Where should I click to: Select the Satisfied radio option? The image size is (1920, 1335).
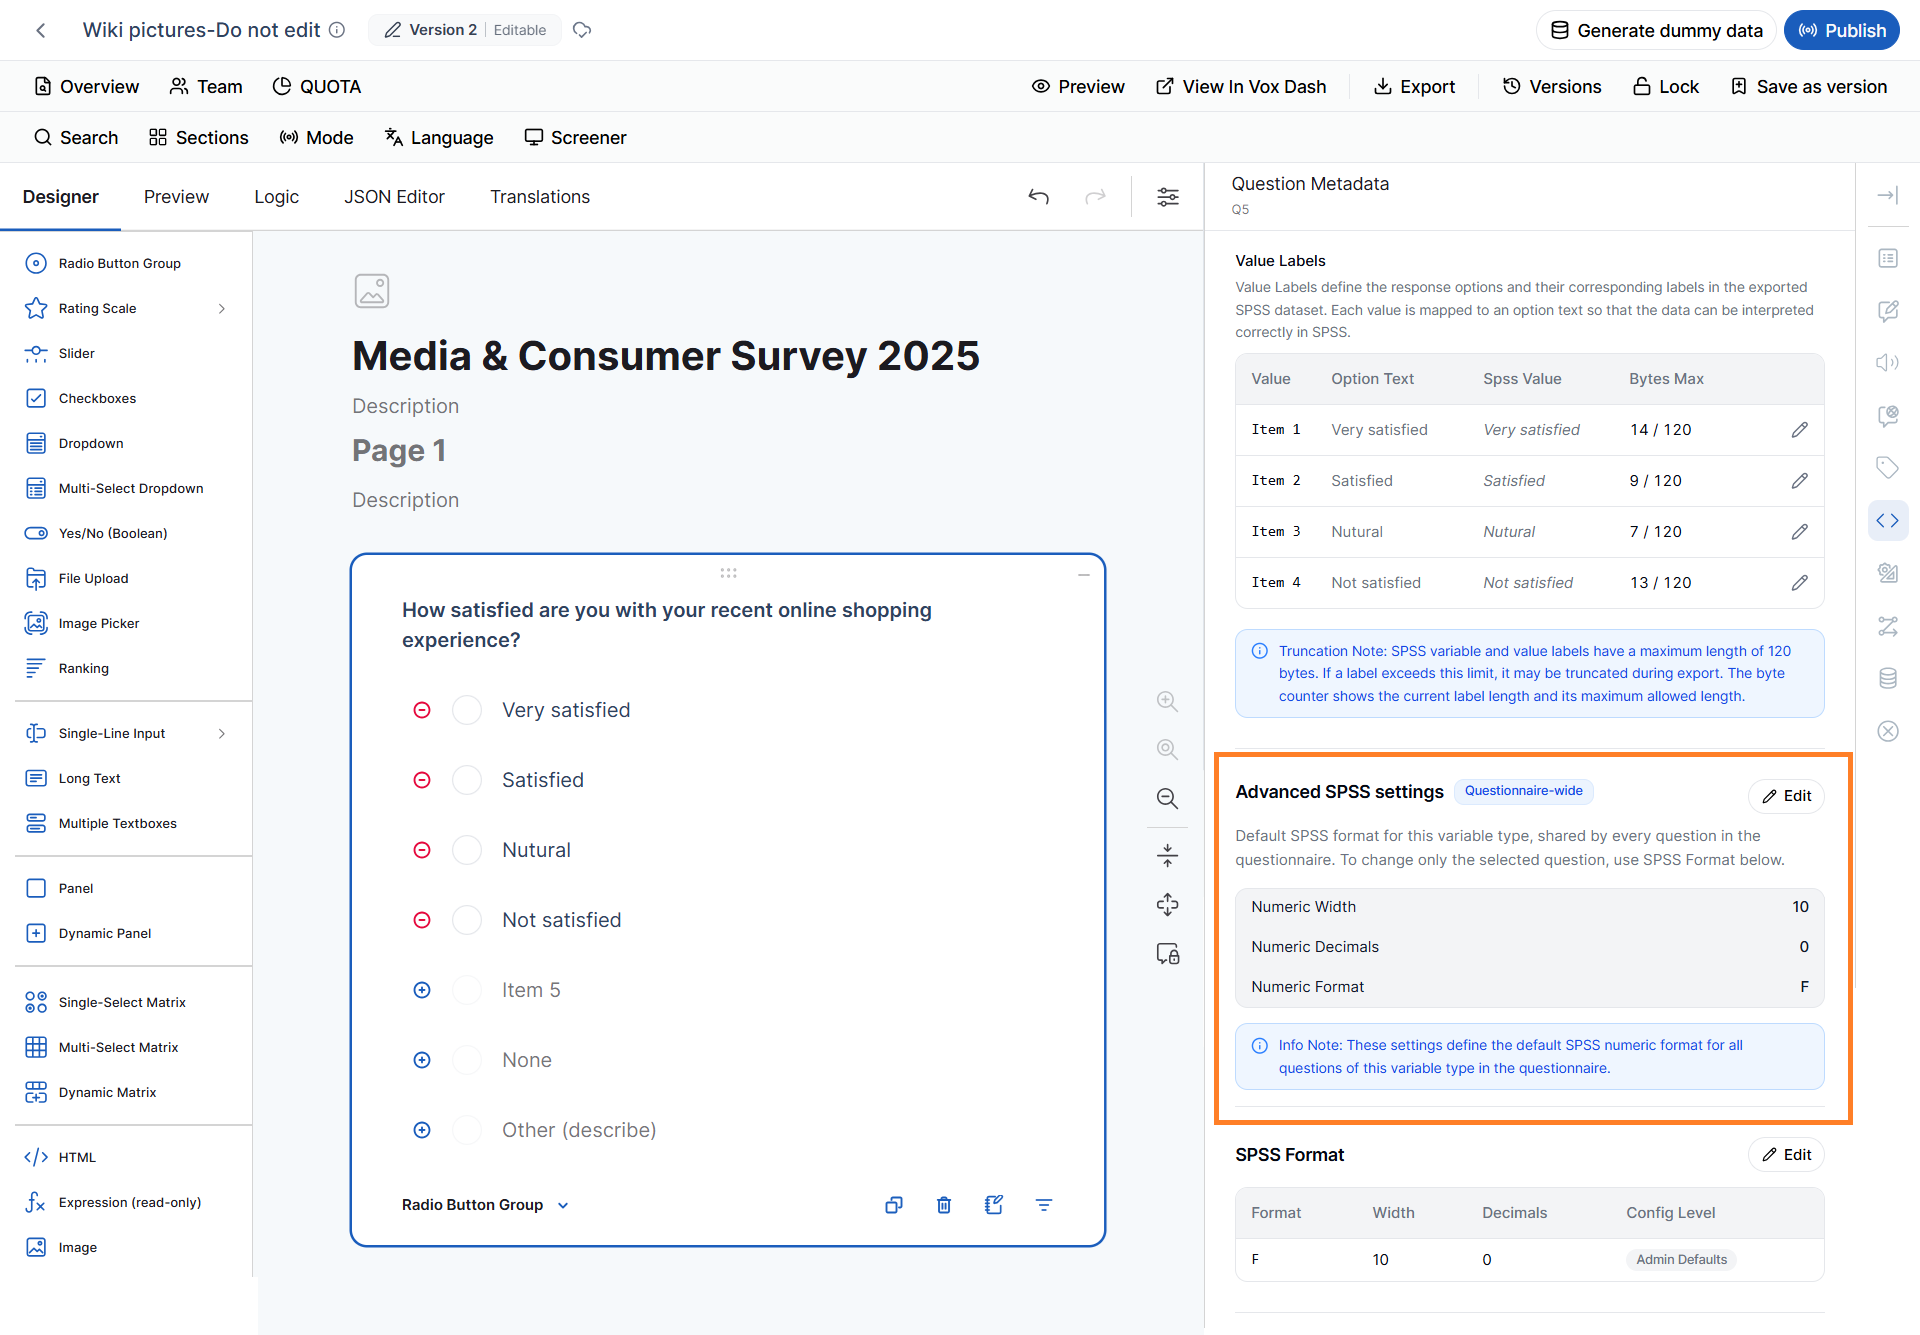(x=467, y=780)
